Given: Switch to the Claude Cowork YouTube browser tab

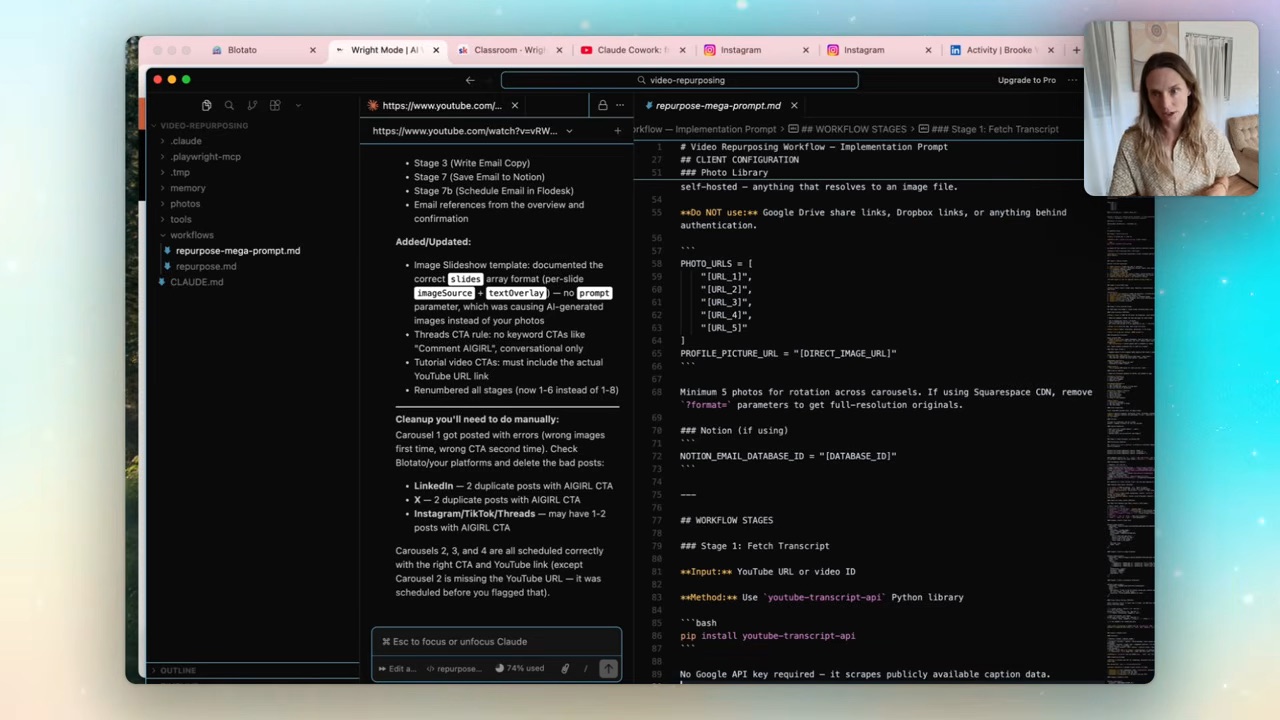Looking at the screenshot, I should click(633, 50).
